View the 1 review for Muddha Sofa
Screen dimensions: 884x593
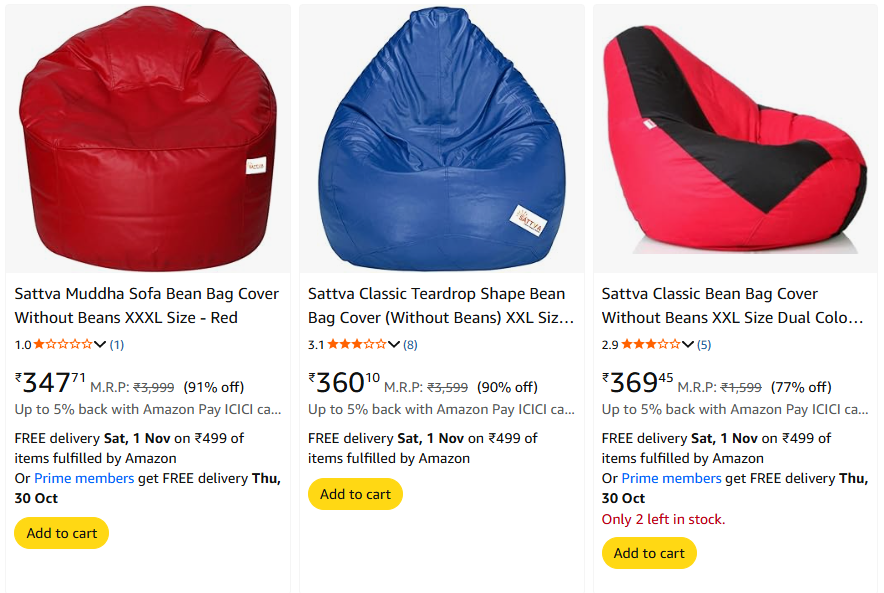point(117,344)
